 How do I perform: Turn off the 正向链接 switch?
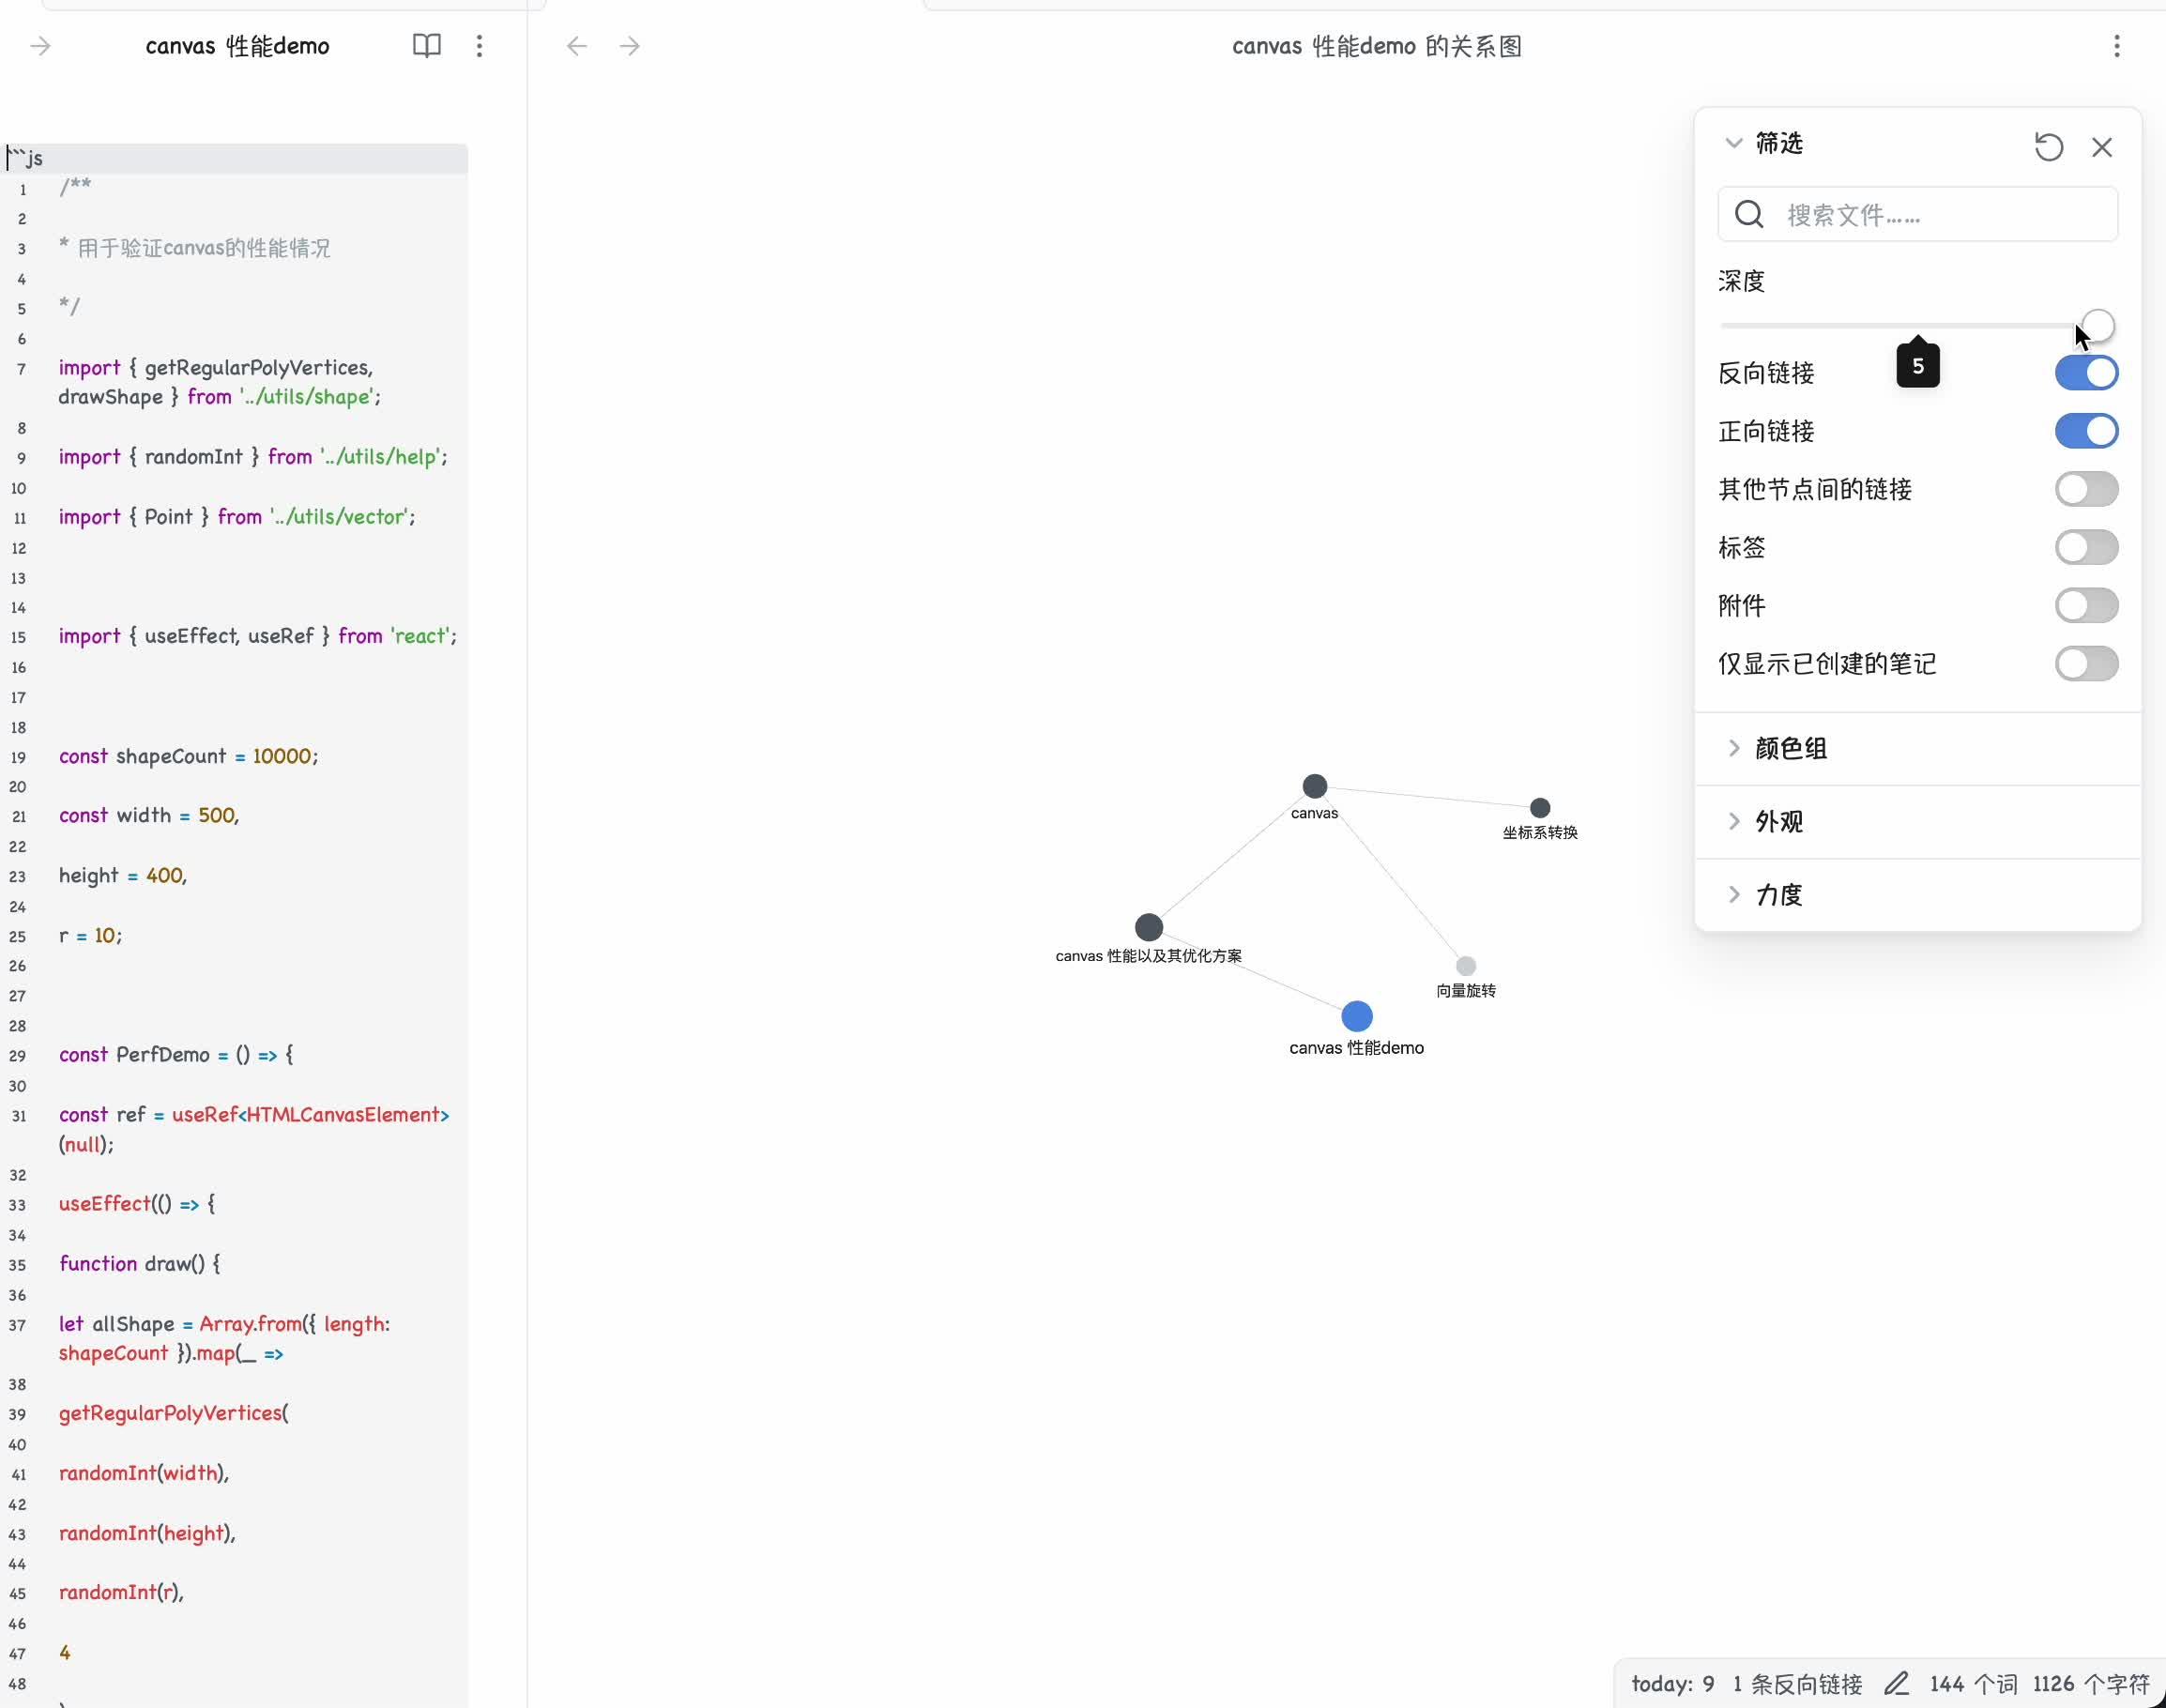pyautogui.click(x=2086, y=431)
